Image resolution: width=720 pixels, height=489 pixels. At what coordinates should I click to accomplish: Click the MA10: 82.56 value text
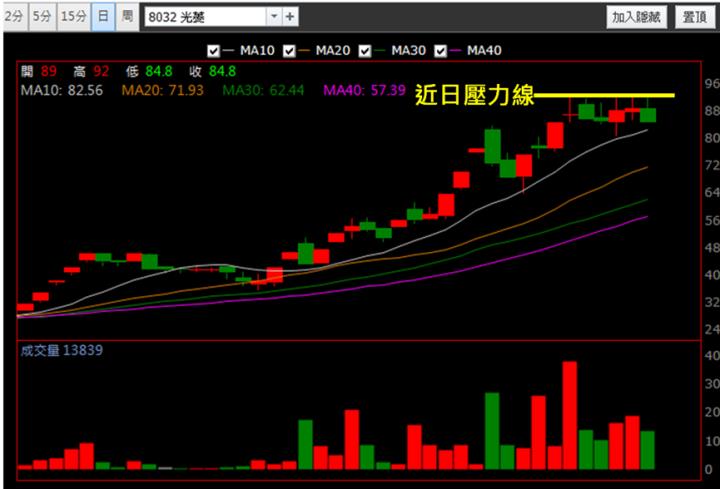[x=62, y=90]
